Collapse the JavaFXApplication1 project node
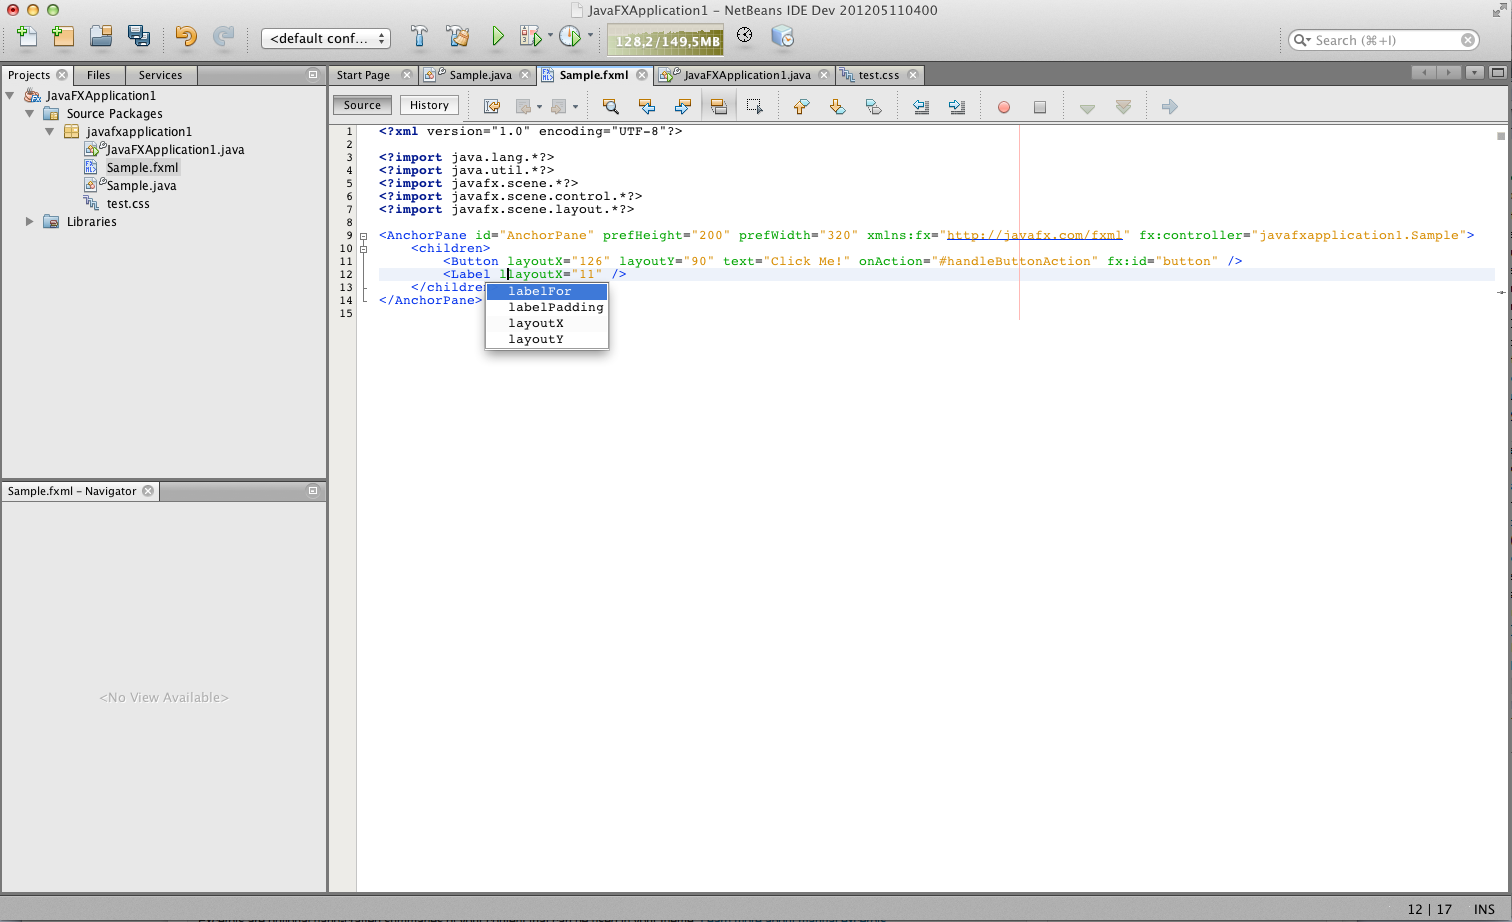The width and height of the screenshot is (1512, 922). tap(10, 96)
